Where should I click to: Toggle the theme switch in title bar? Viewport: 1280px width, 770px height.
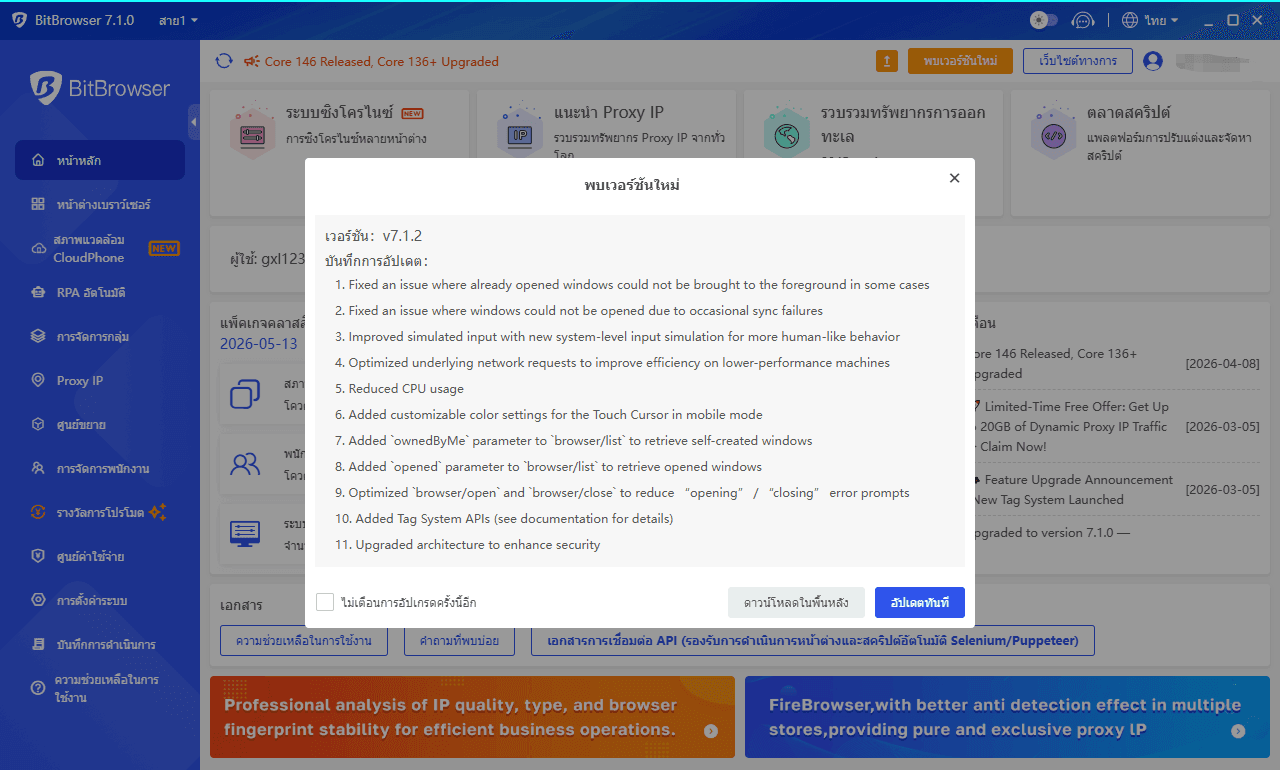(1043, 20)
